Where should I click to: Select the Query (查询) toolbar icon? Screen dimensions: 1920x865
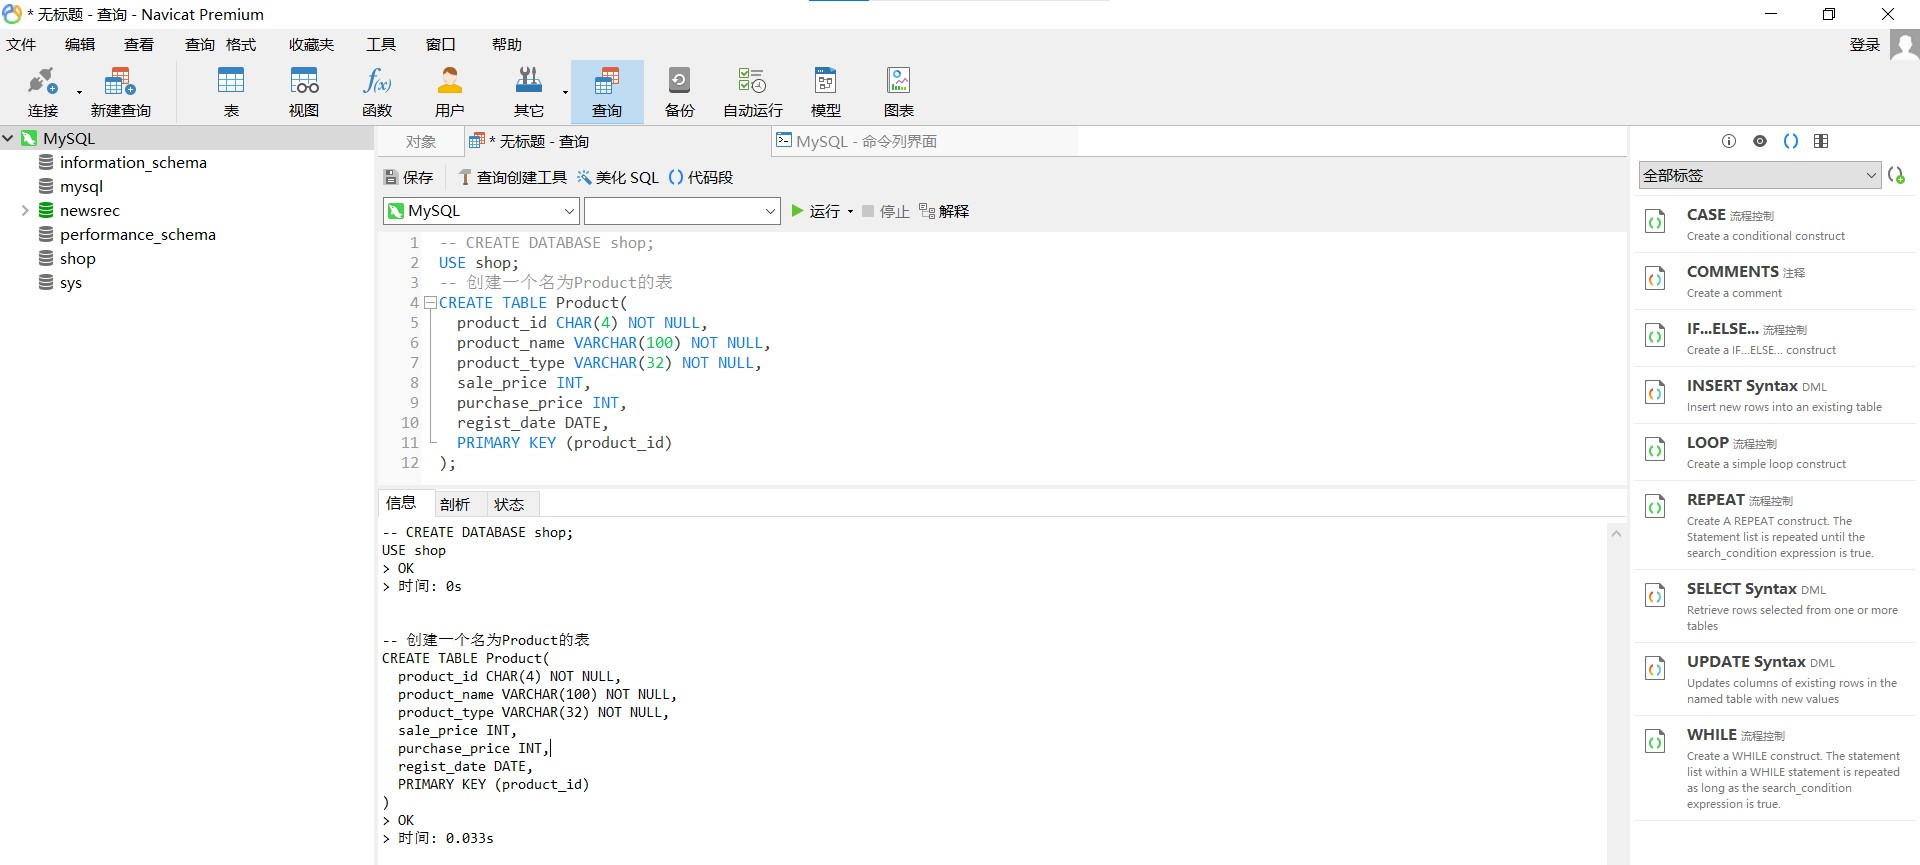pyautogui.click(x=607, y=92)
